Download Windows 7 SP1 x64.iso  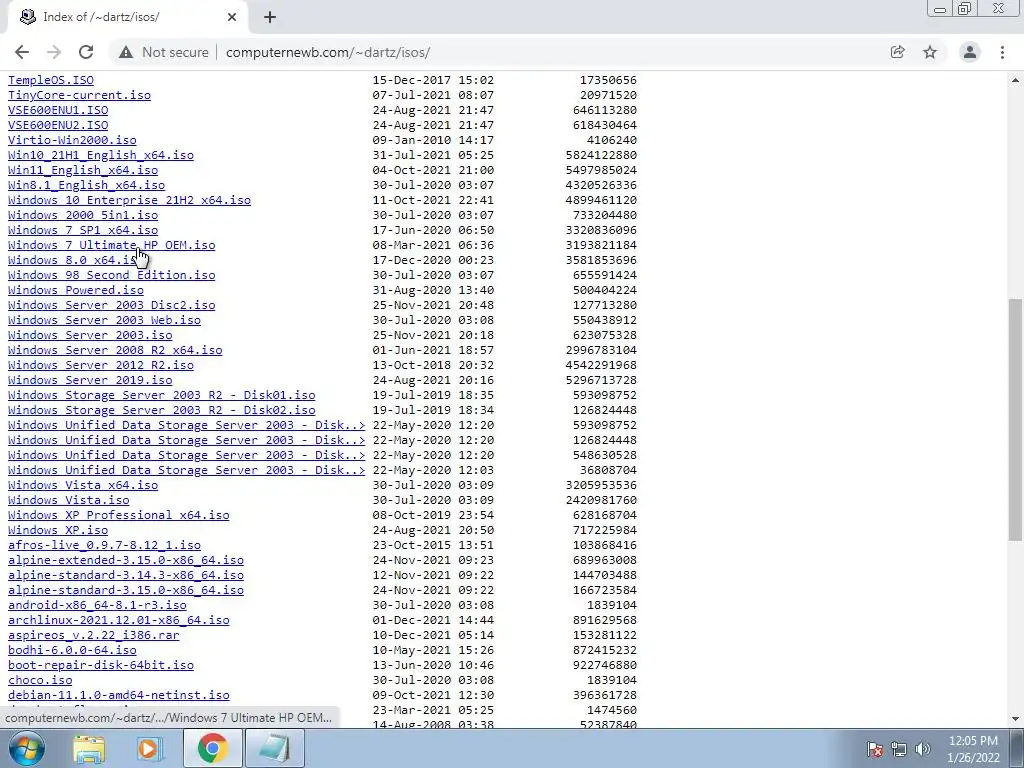(x=83, y=231)
